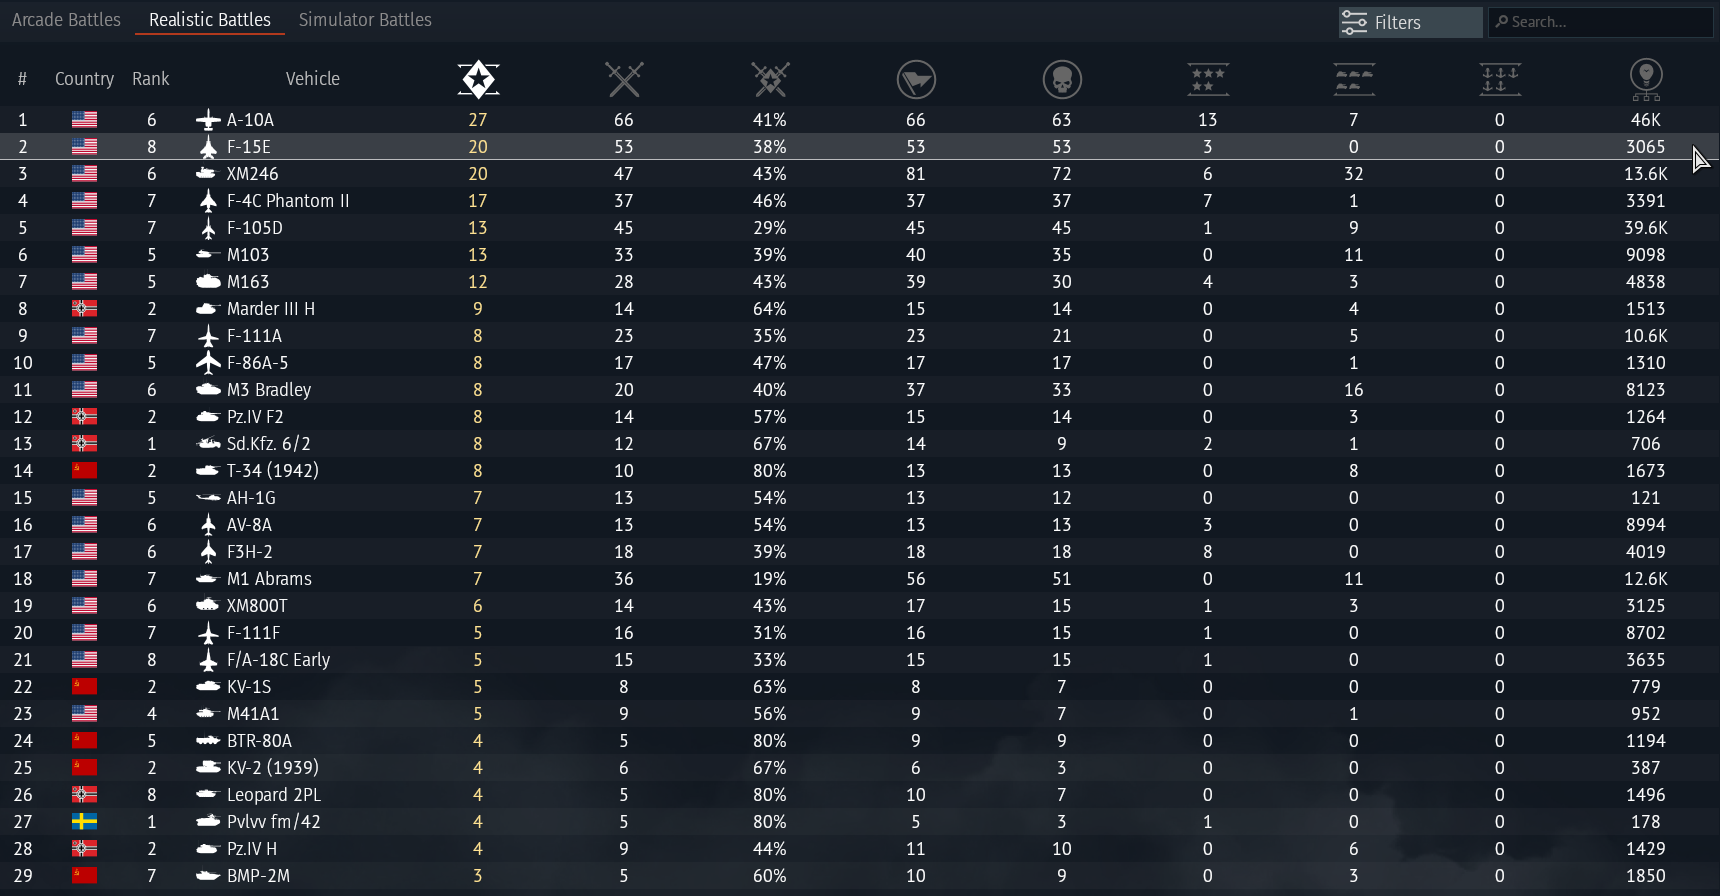This screenshot has height=896, width=1720.
Task: Sort by the win rate swords icon
Action: pyautogui.click(x=770, y=79)
